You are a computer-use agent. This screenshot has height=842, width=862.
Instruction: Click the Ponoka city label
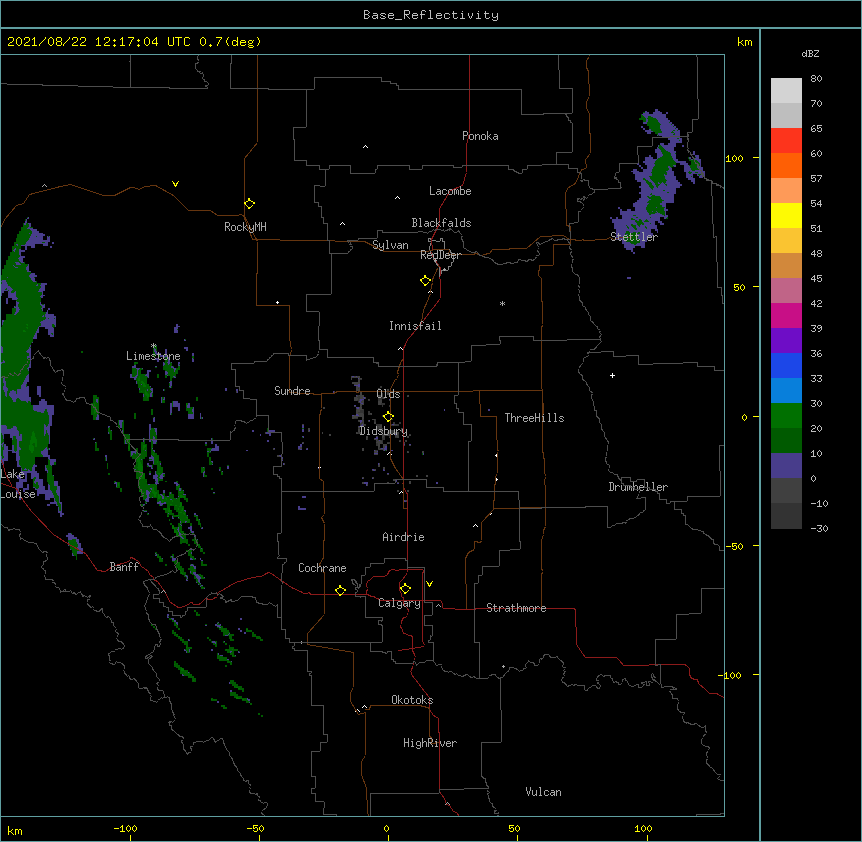click(480, 136)
